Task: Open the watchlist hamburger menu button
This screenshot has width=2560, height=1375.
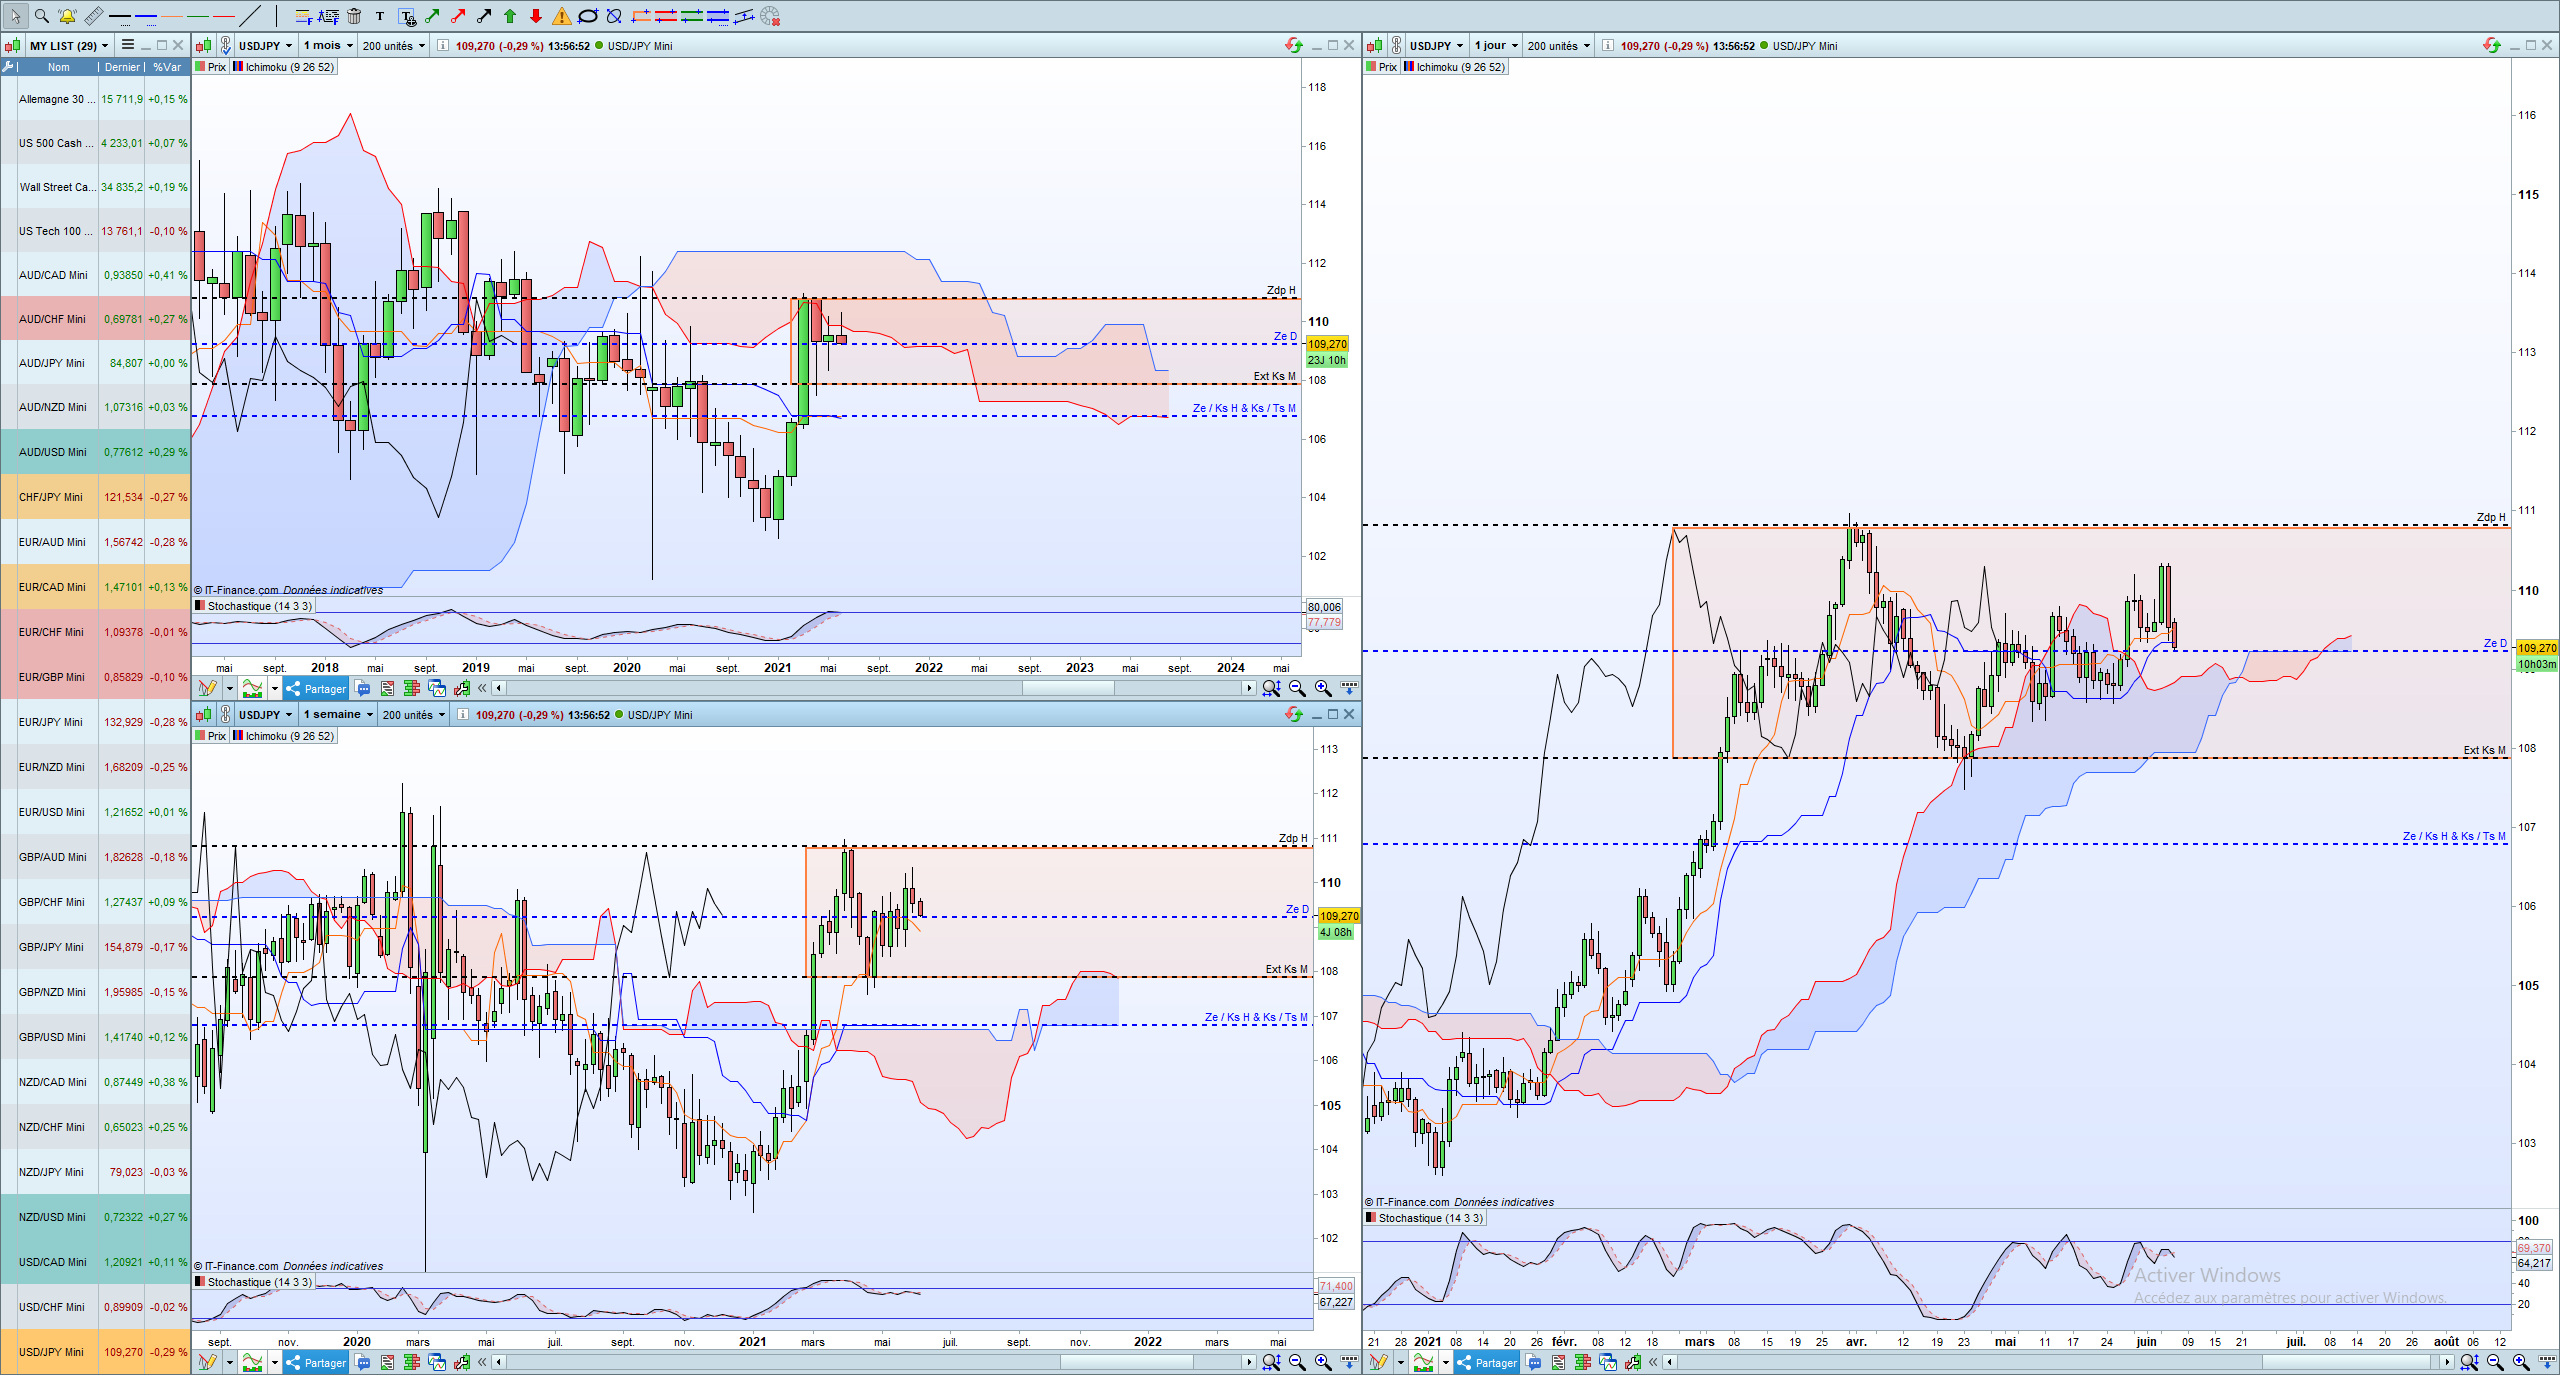Action: (x=128, y=45)
